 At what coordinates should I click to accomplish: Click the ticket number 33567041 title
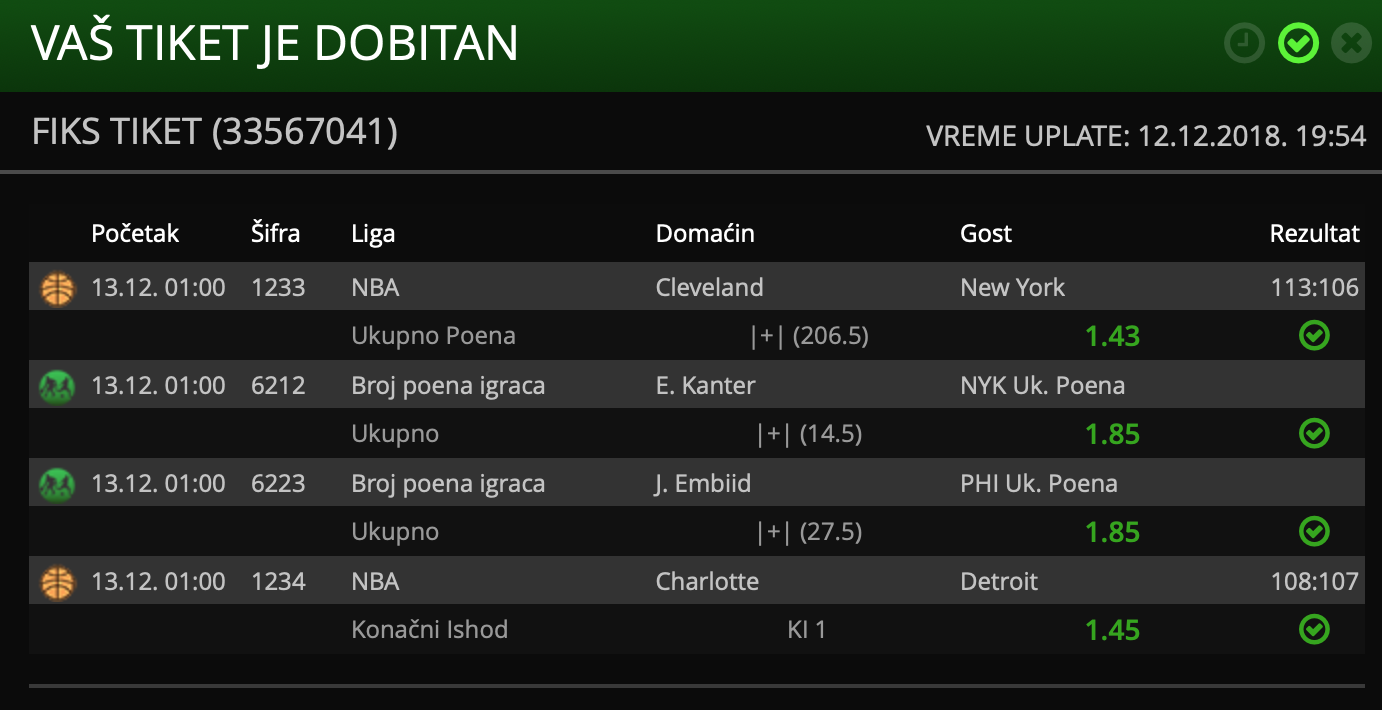pyautogui.click(x=215, y=132)
